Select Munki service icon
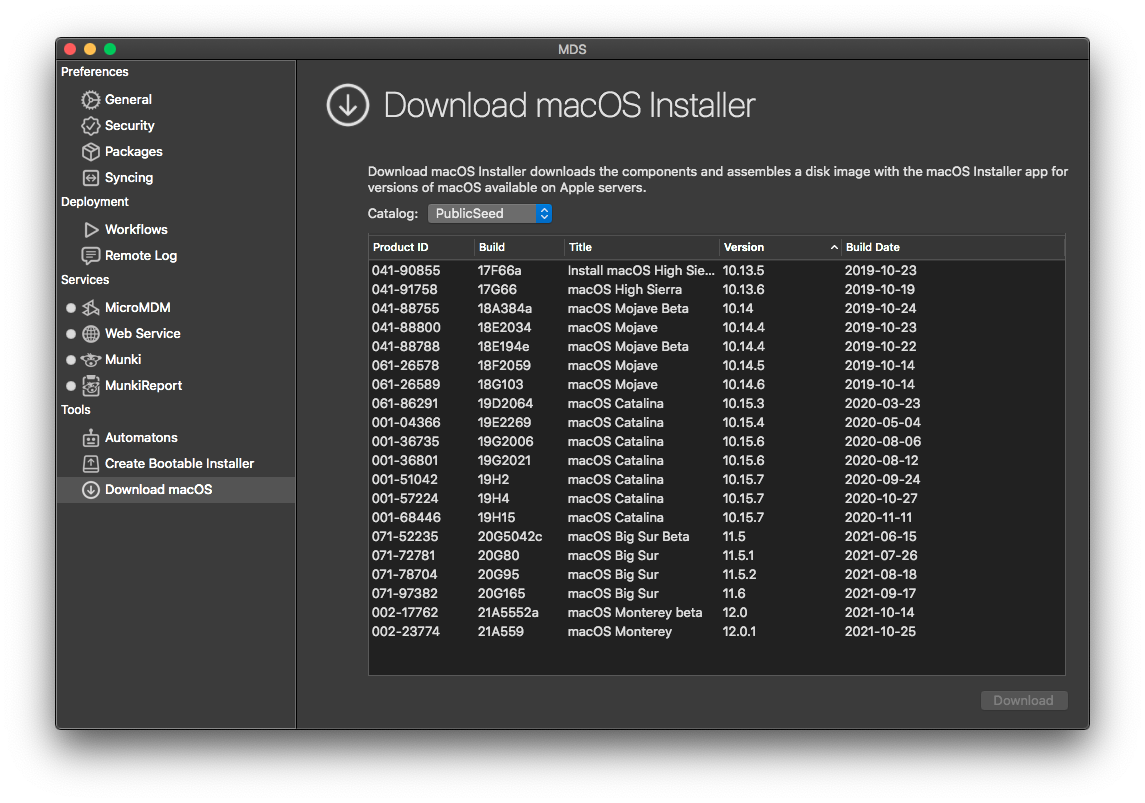1145x803 pixels. pyautogui.click(x=91, y=360)
